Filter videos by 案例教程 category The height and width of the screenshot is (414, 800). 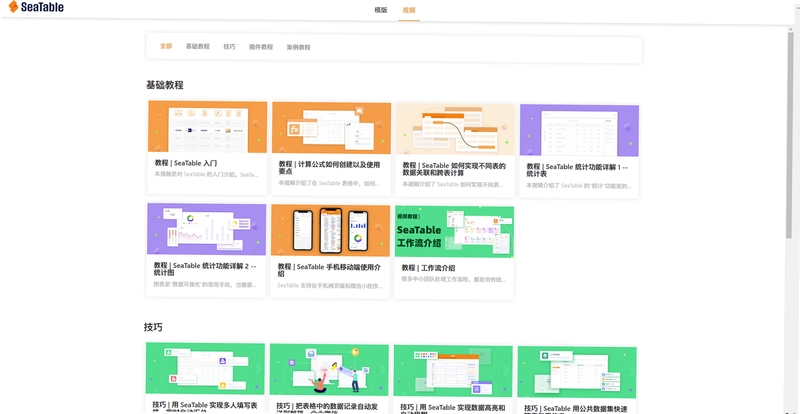pyautogui.click(x=298, y=47)
